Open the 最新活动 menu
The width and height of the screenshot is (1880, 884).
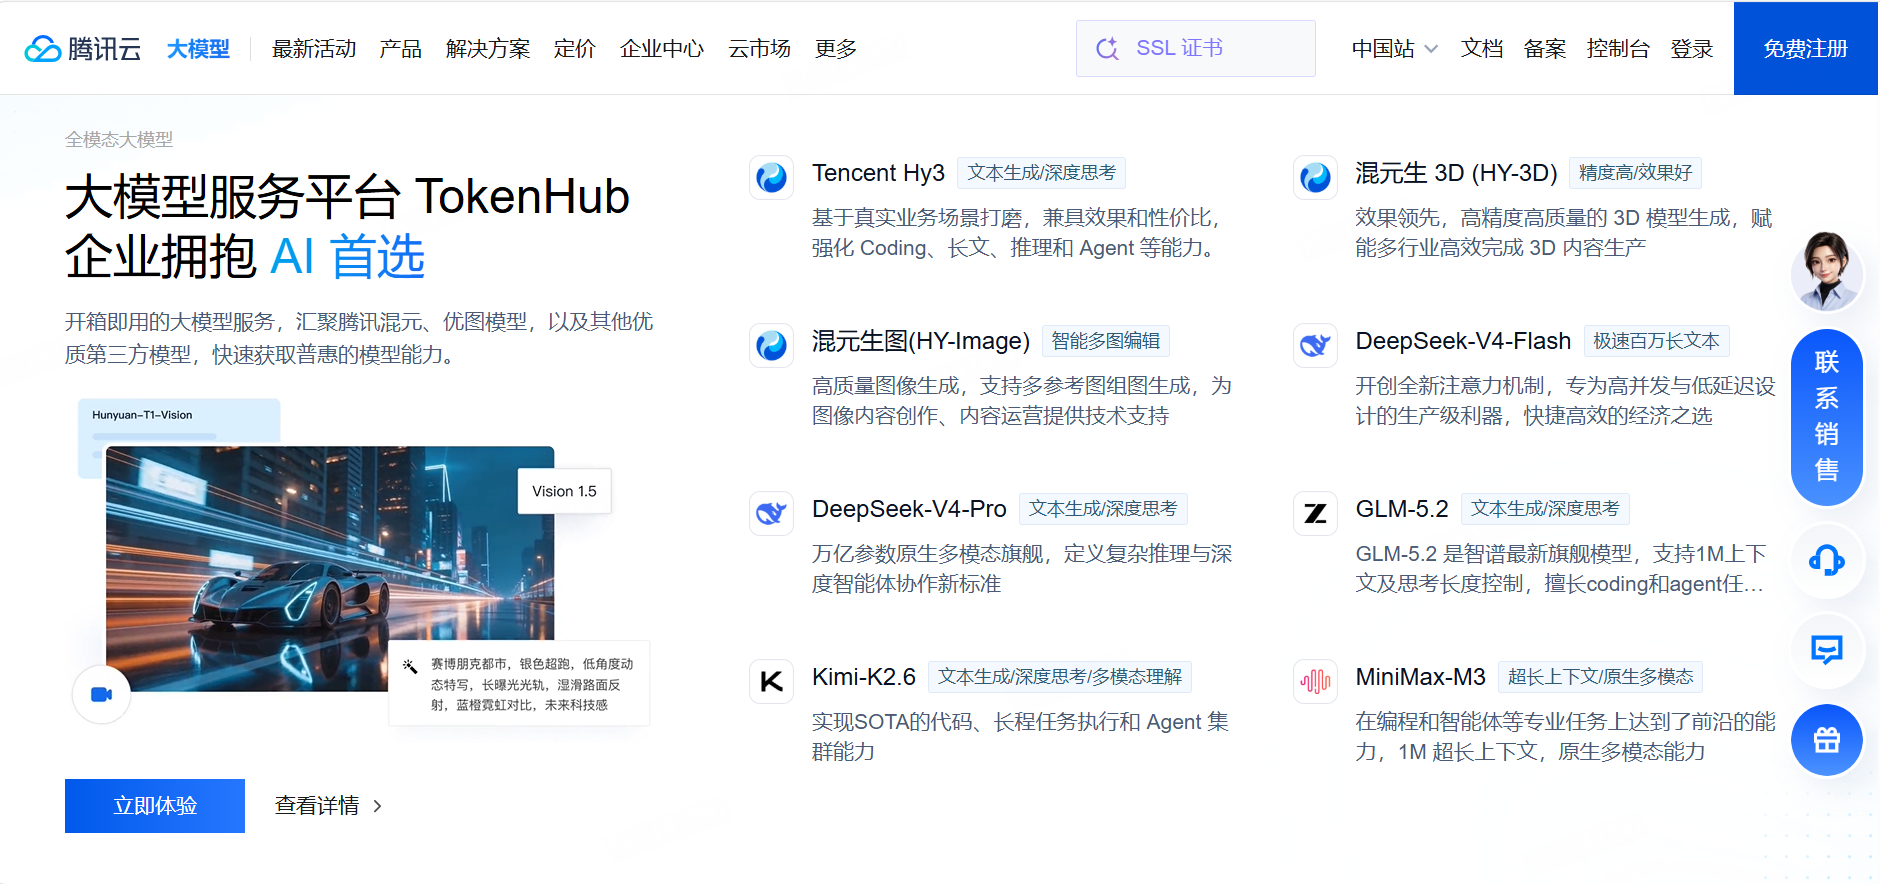click(x=314, y=48)
